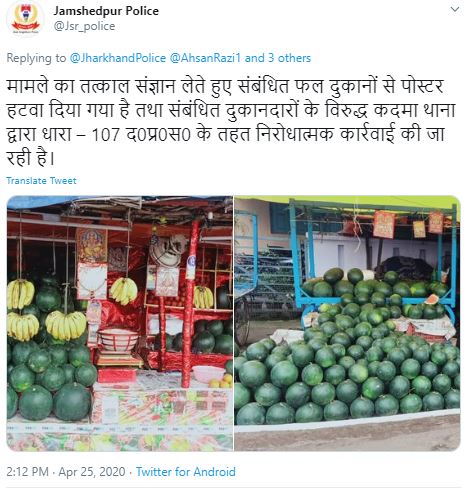Viewport: 467px width, 496px height.
Task: Open the right photo of watermelon cart
Action: [x=347, y=323]
